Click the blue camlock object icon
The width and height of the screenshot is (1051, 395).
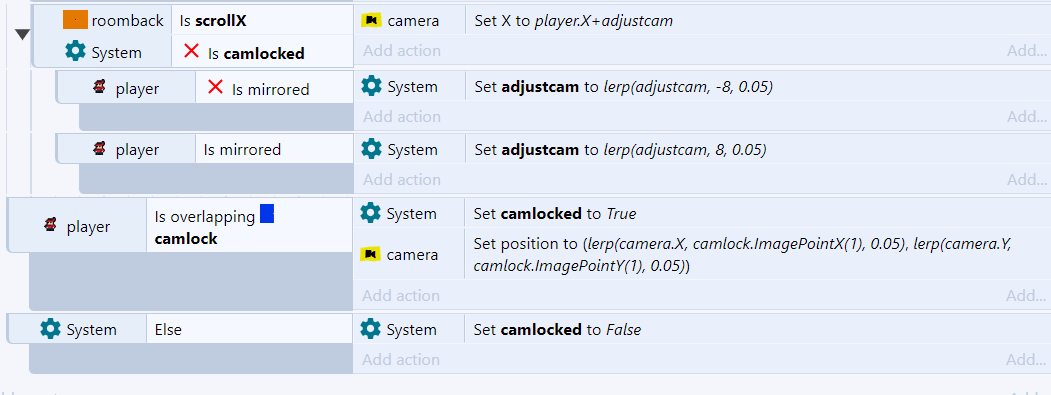click(267, 215)
